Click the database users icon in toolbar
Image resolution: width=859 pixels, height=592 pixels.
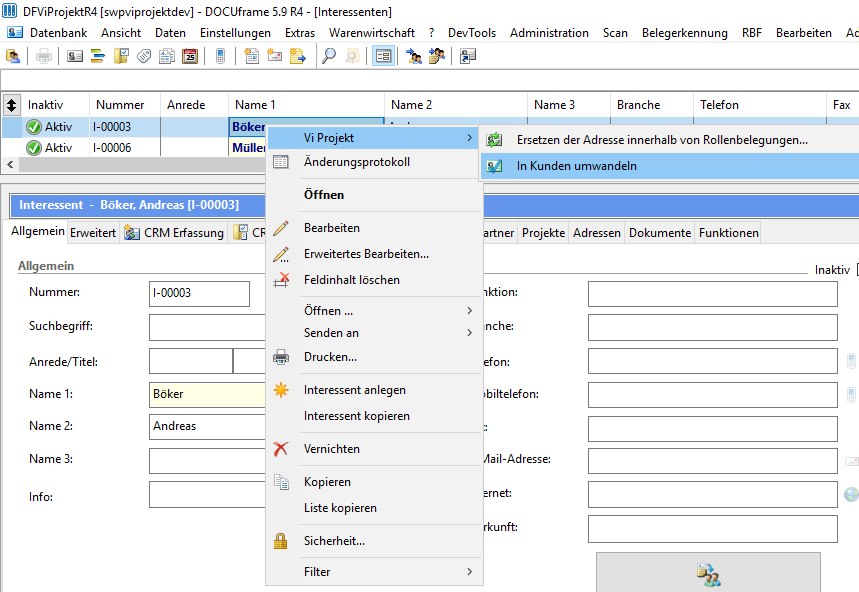(x=13, y=56)
